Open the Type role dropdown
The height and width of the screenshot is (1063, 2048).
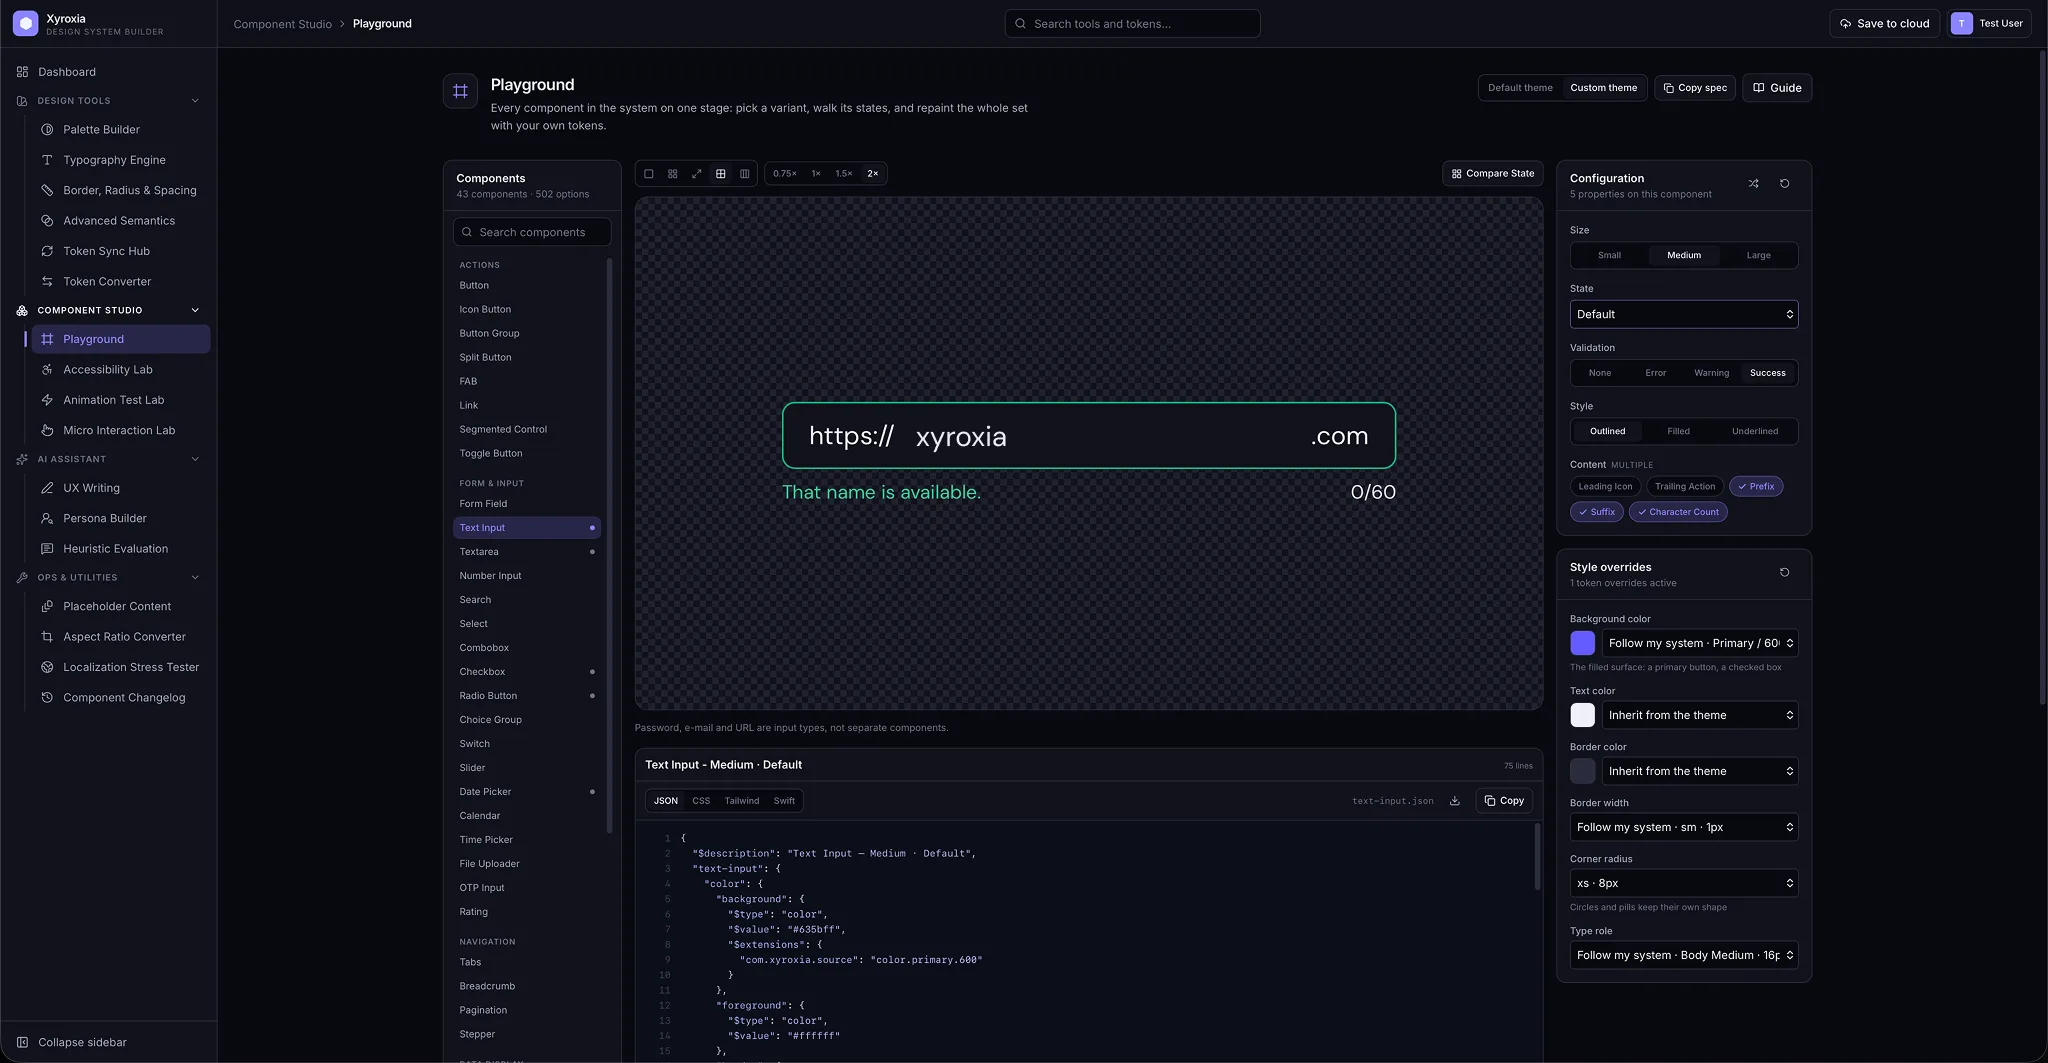tap(1684, 956)
